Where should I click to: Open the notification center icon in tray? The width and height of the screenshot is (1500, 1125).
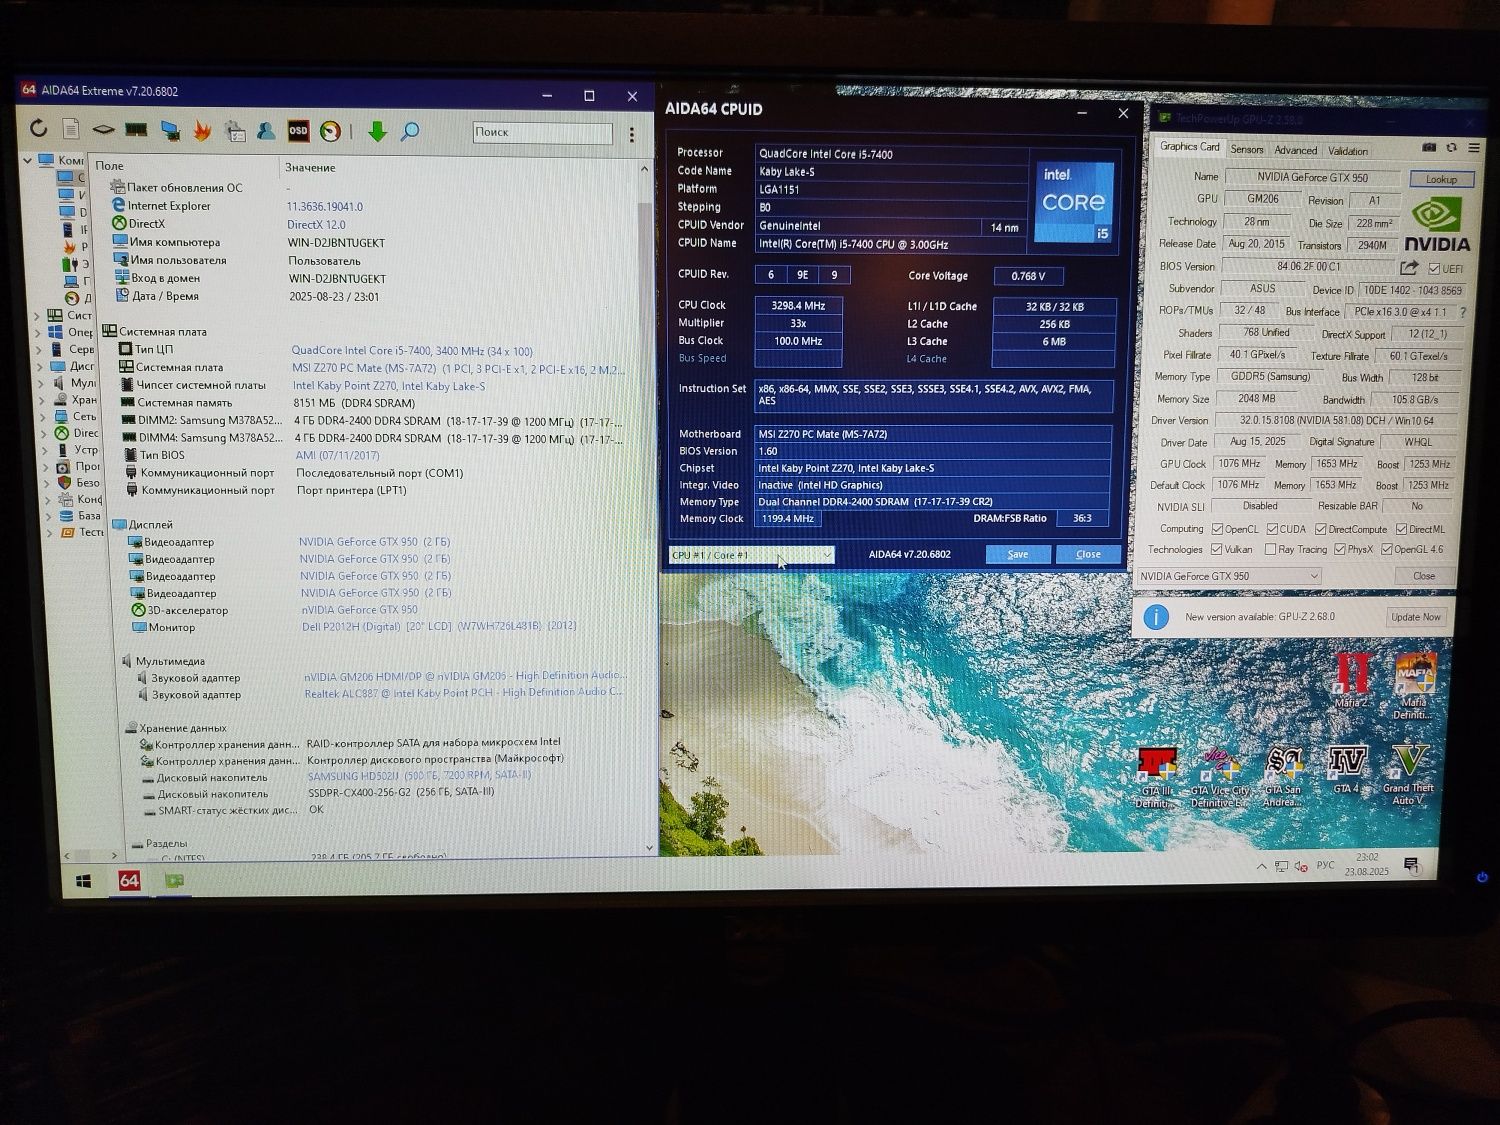(1411, 865)
